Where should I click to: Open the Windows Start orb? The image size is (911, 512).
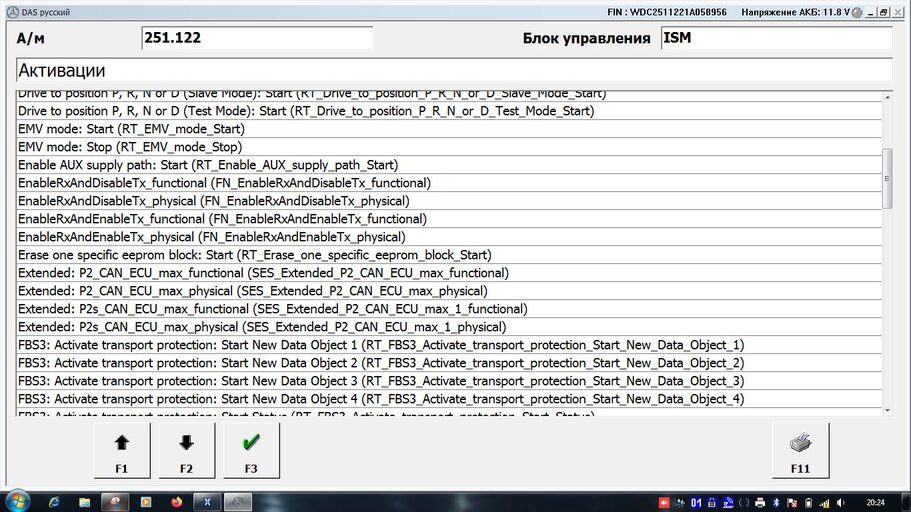17,502
